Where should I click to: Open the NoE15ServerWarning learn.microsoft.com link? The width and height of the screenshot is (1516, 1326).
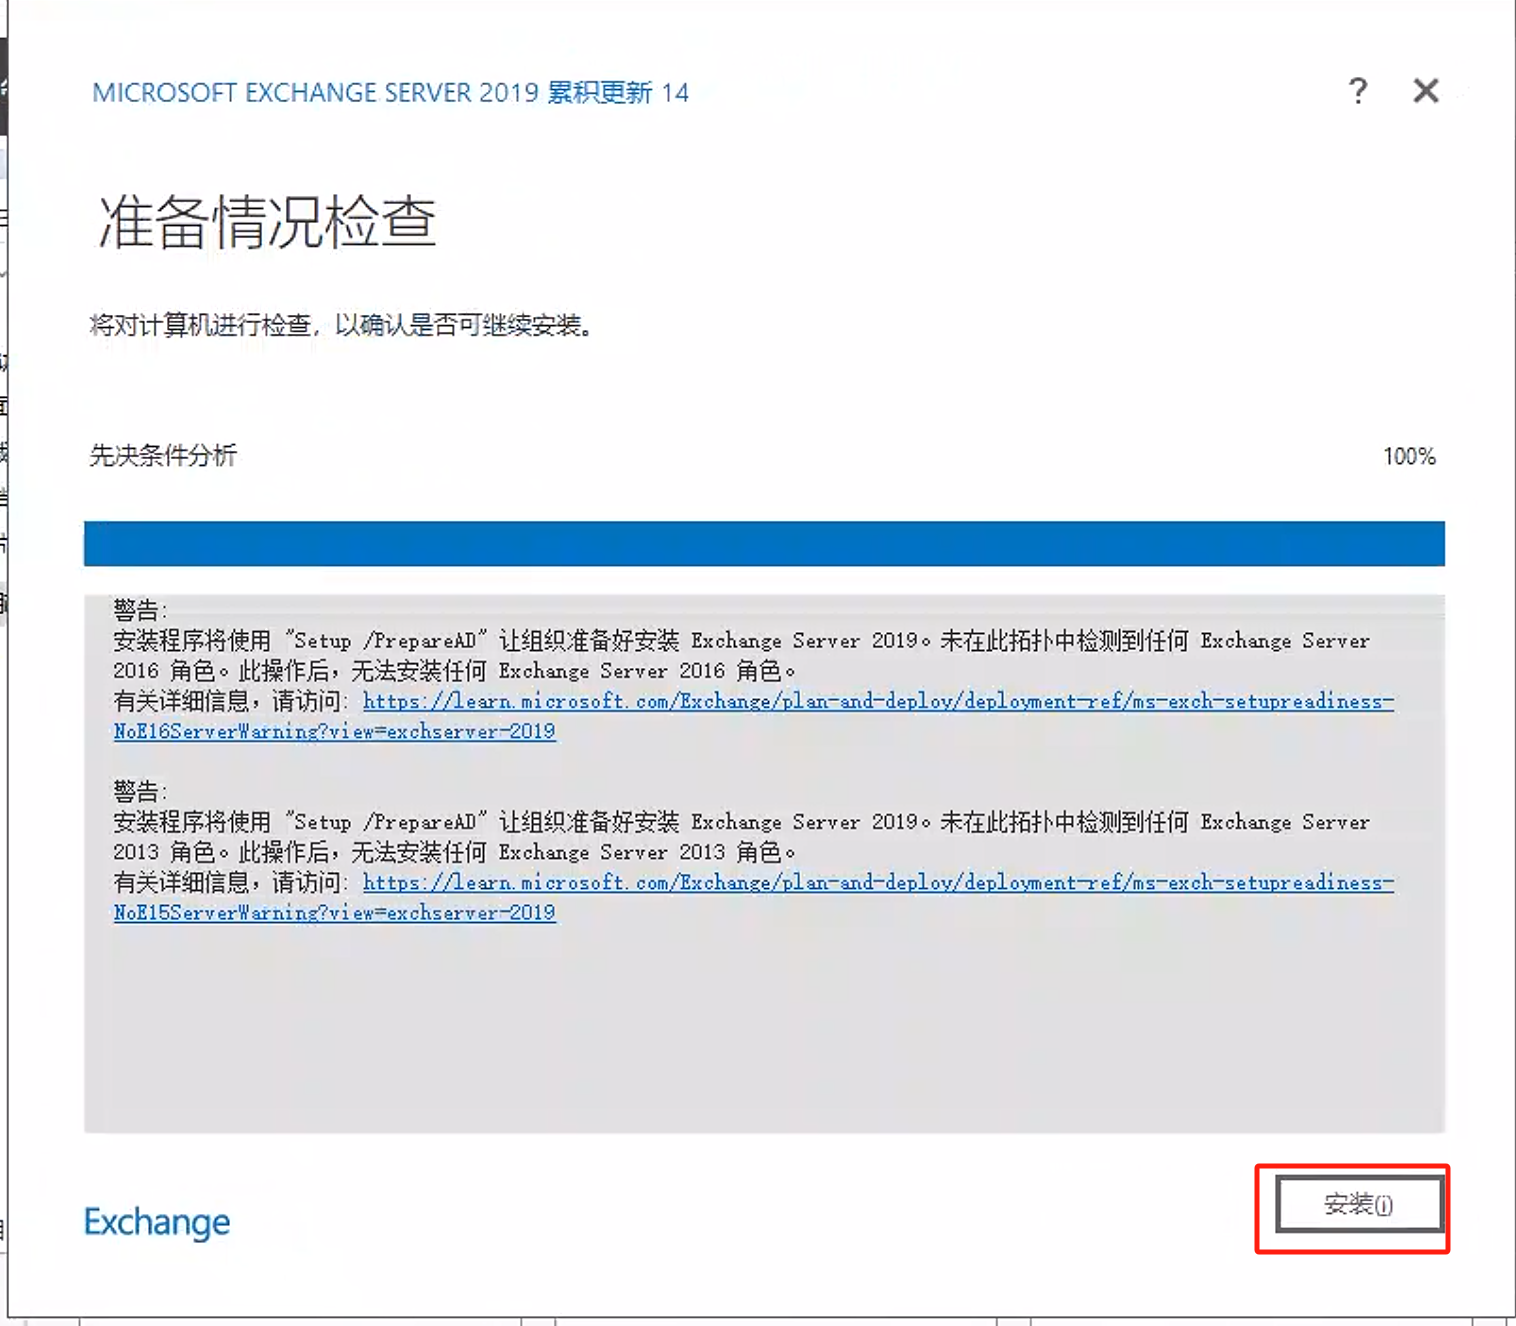click(754, 897)
